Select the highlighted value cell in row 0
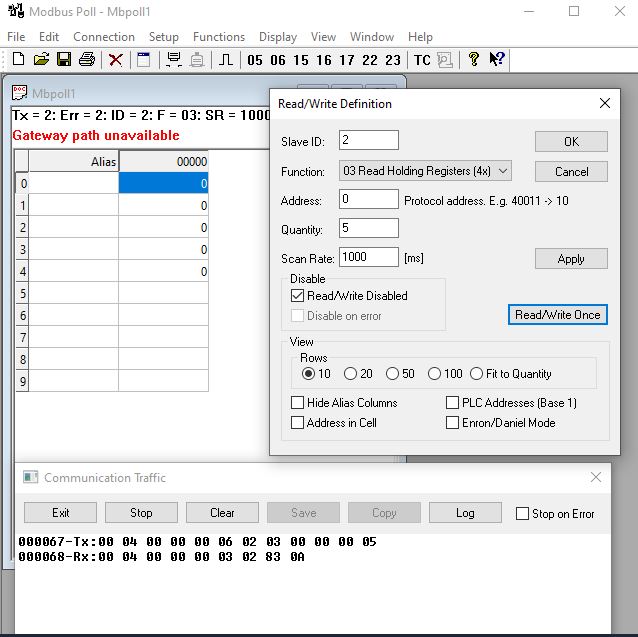Viewport: 638px width, 637px height. tap(164, 183)
